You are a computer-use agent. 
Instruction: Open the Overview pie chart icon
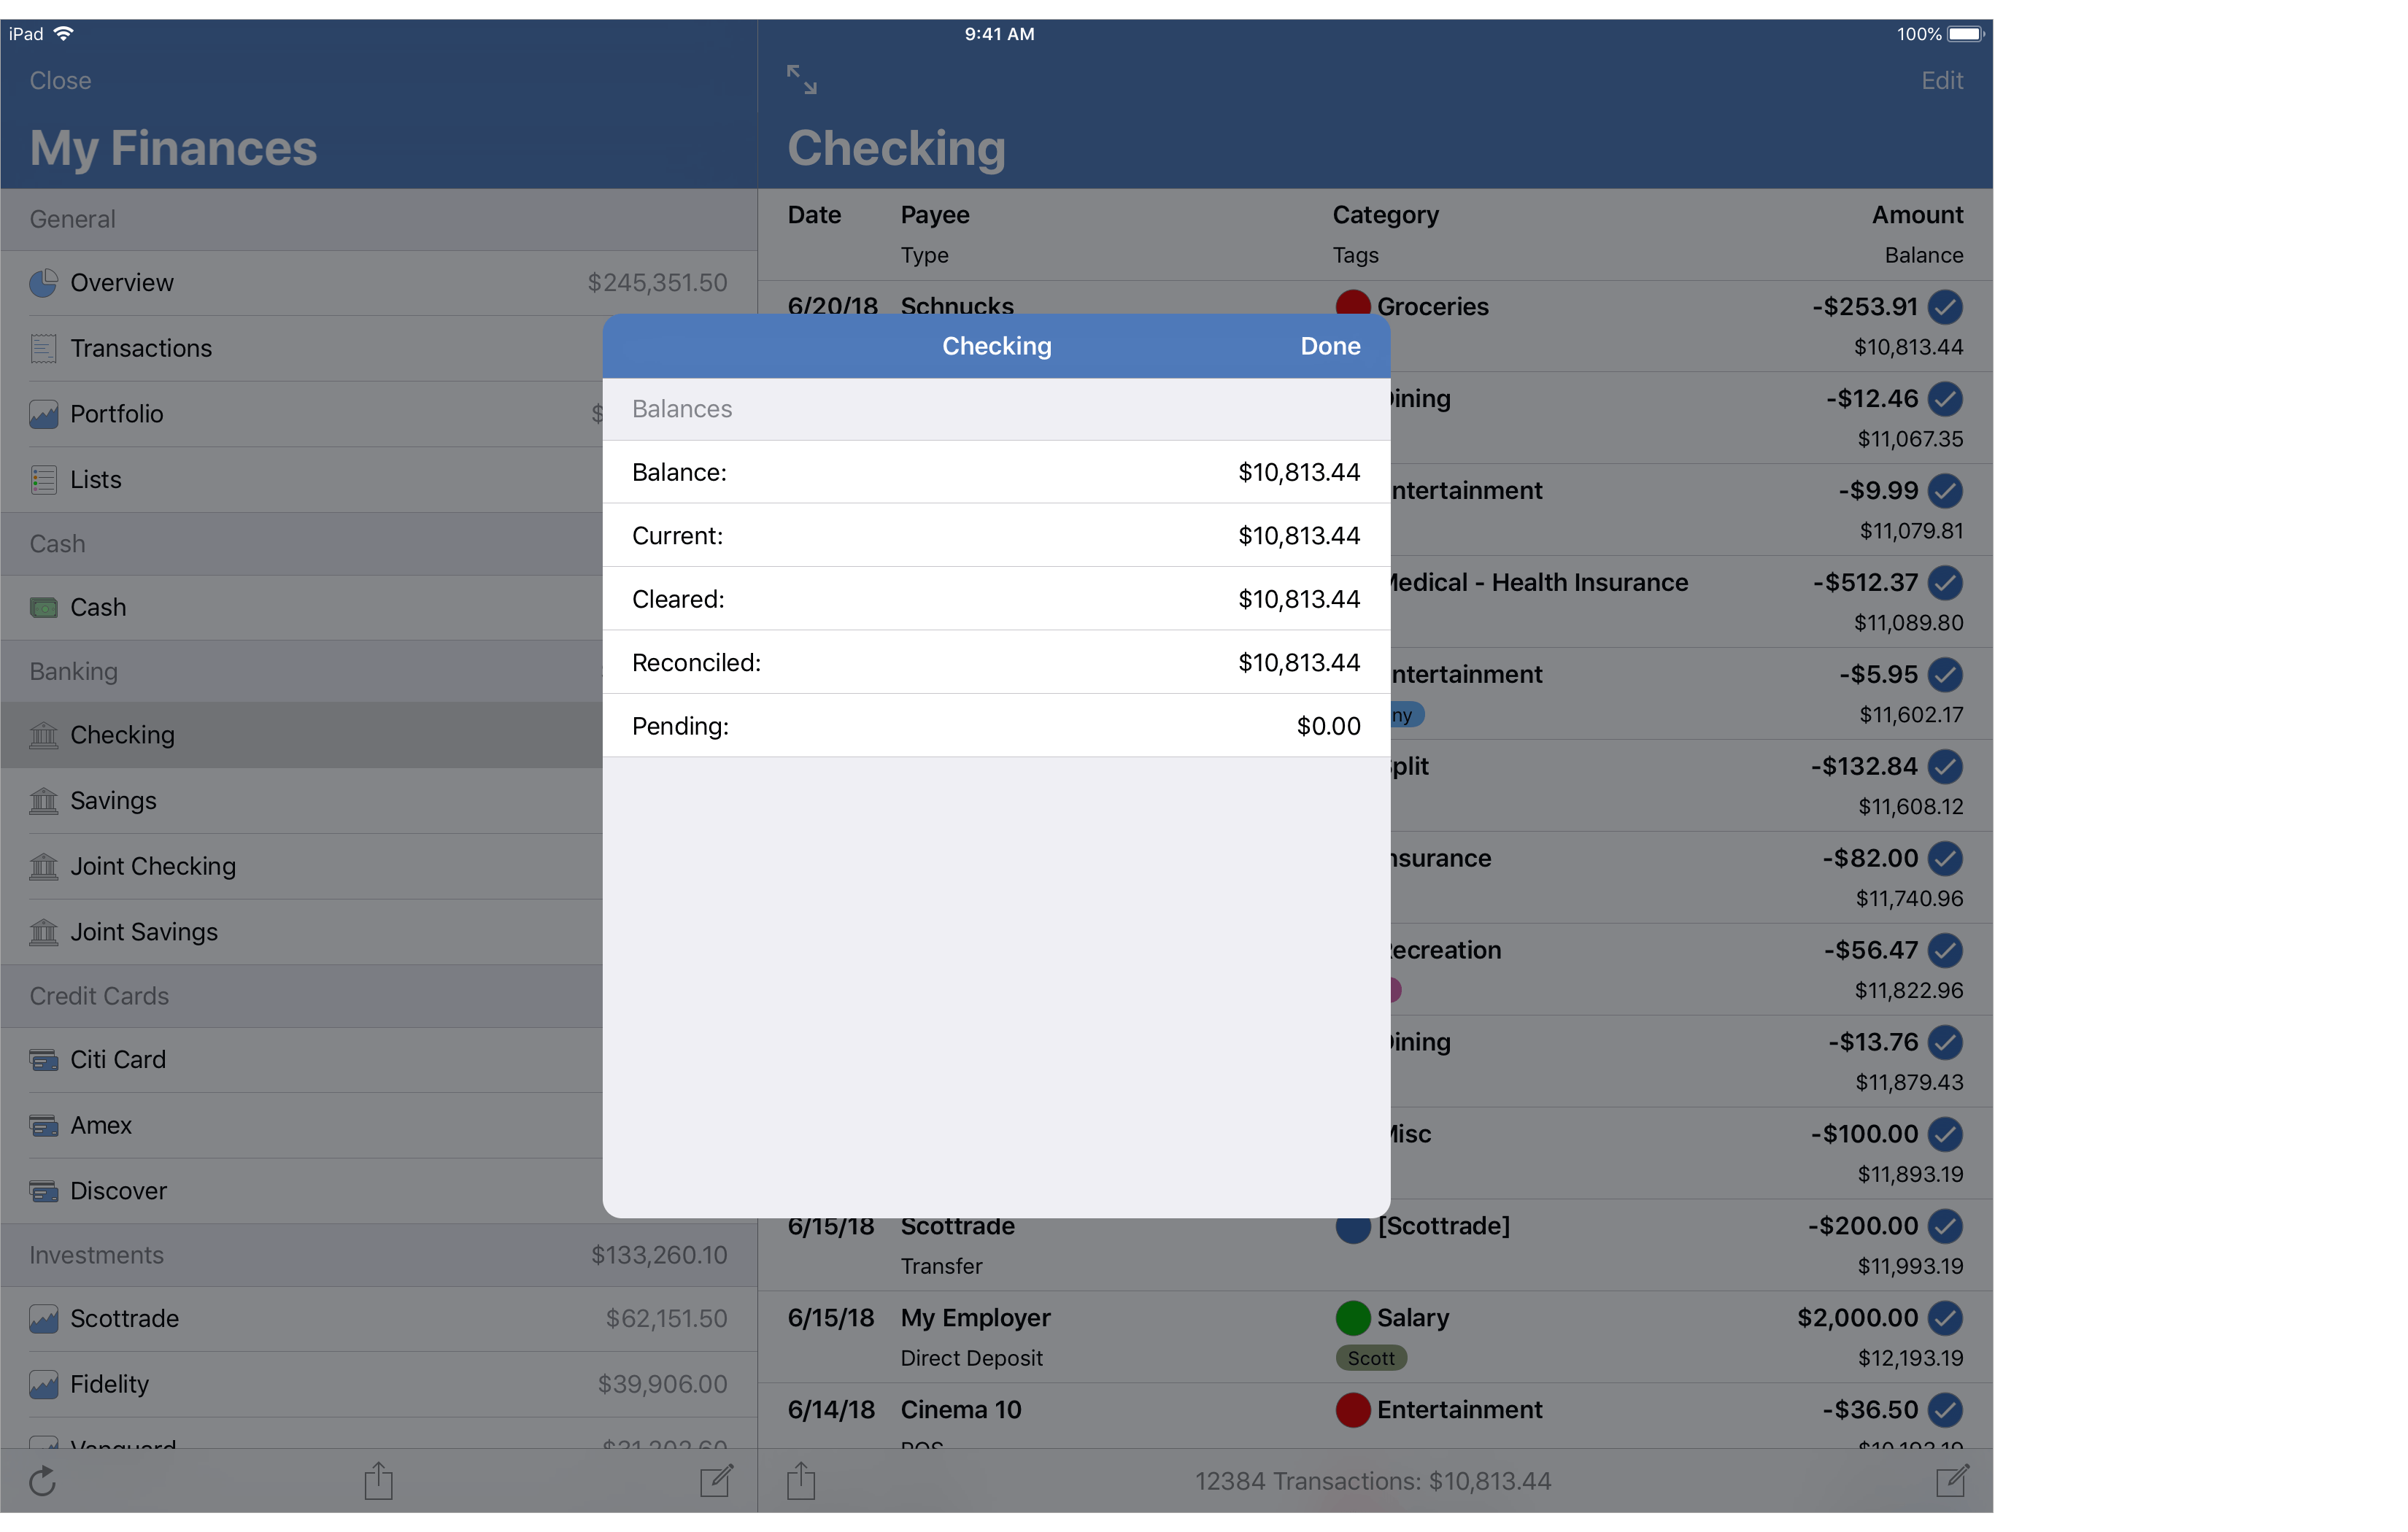[43, 283]
